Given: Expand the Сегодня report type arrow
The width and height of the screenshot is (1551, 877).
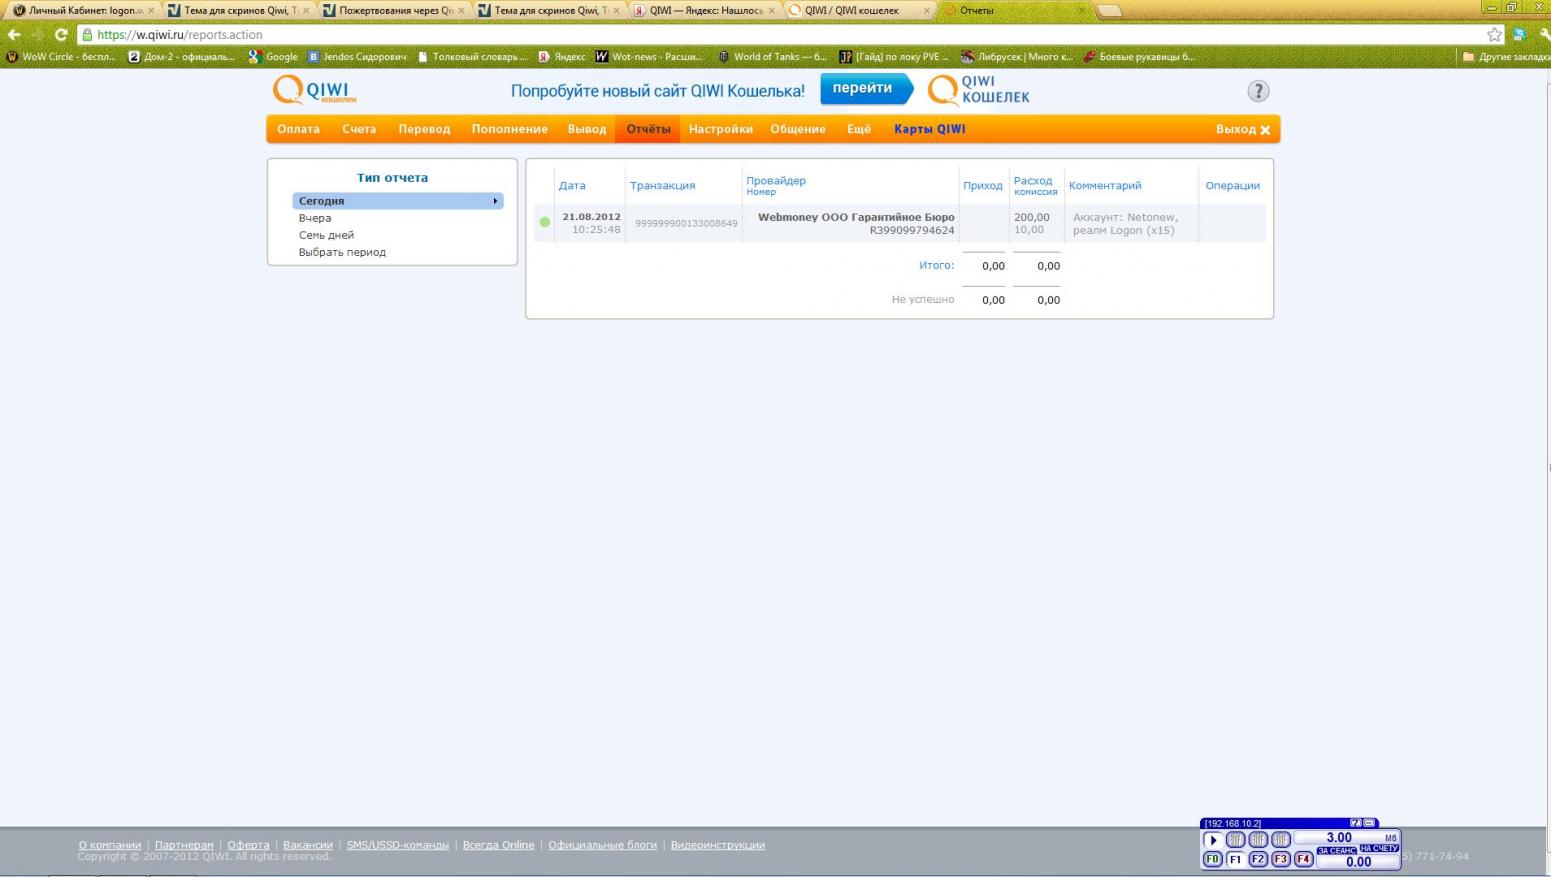Looking at the screenshot, I should tap(495, 201).
